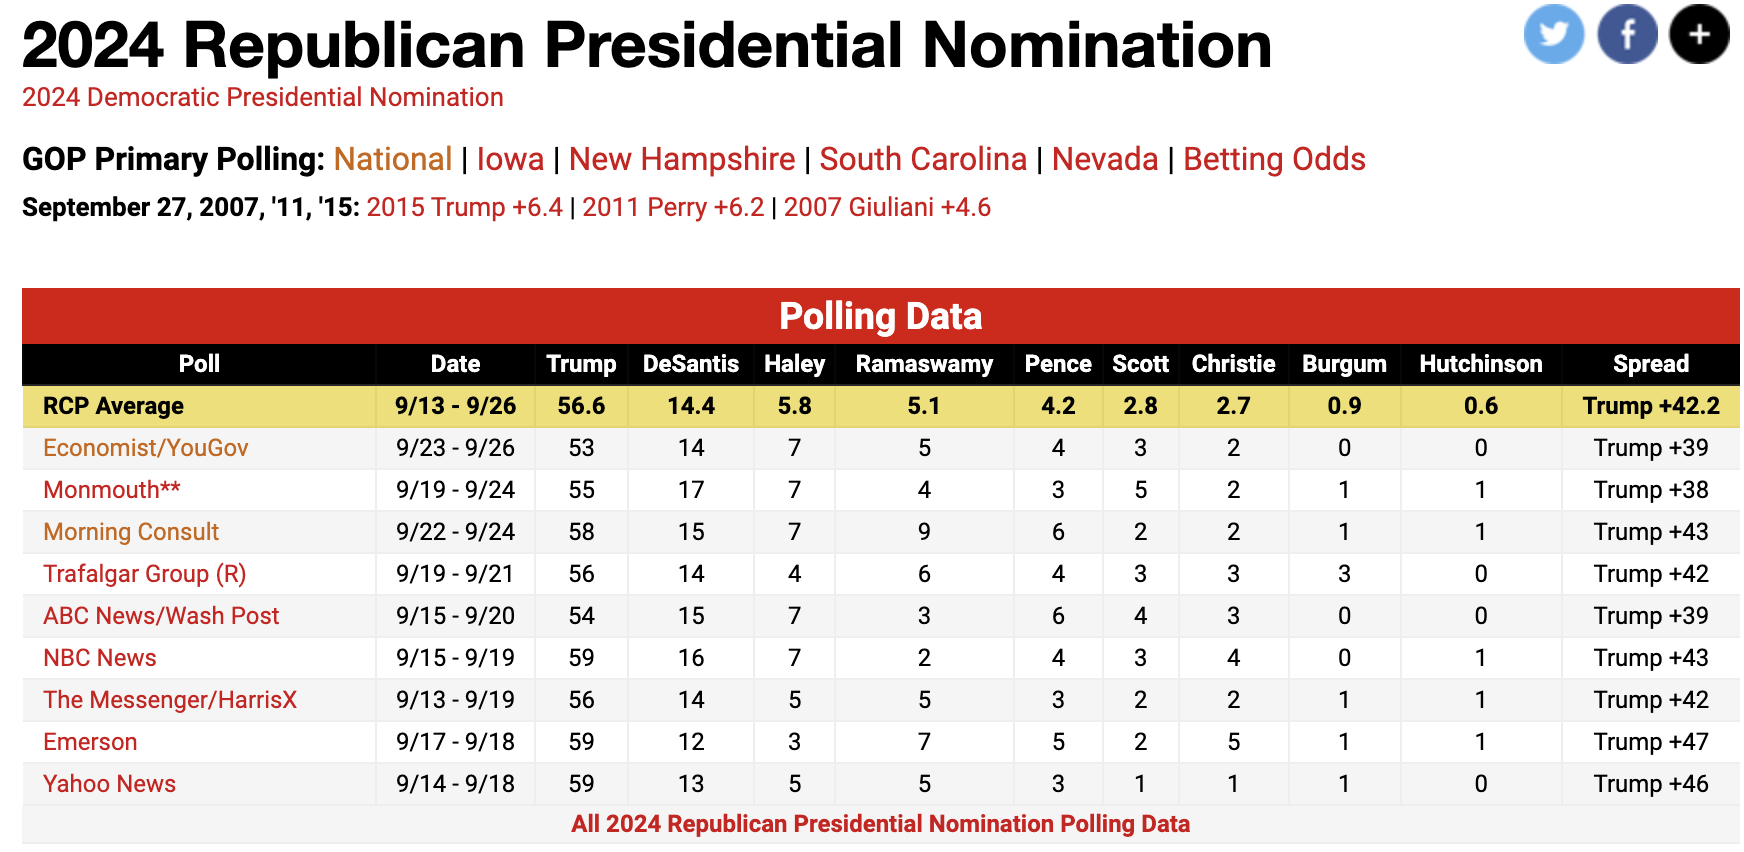This screenshot has width=1744, height=852.
Task: View the Emerson poll details
Action: (x=90, y=741)
